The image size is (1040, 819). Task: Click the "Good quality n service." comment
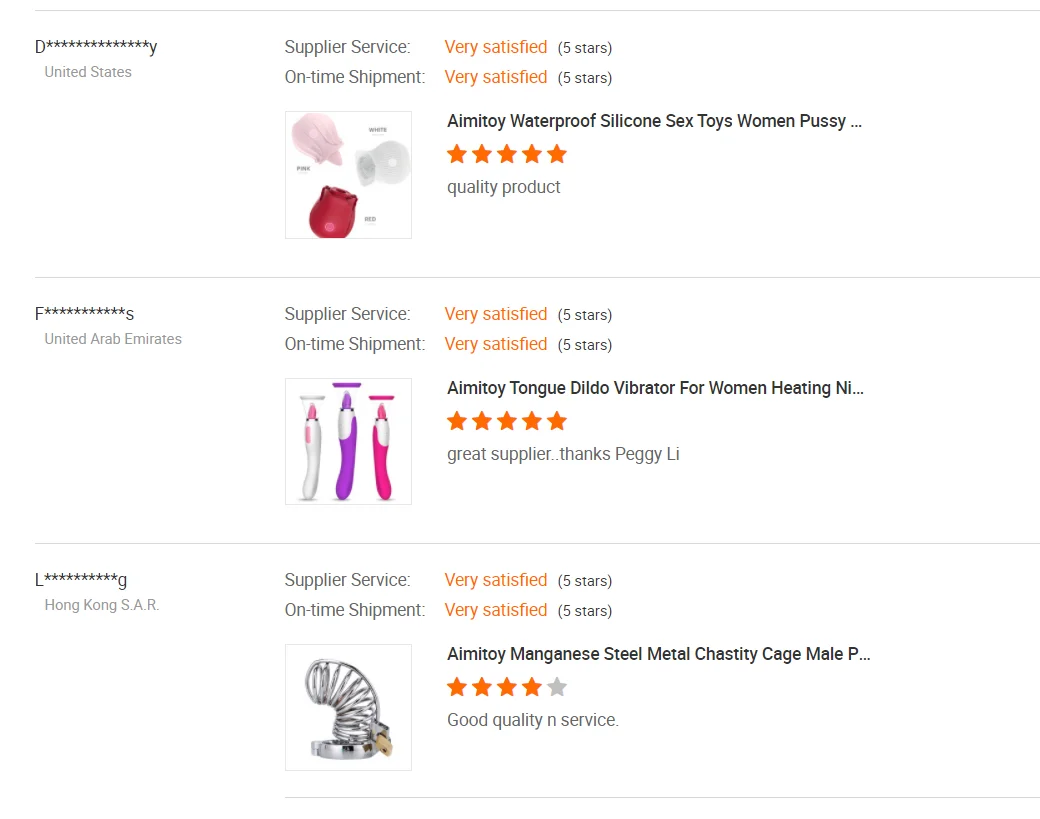pyautogui.click(x=533, y=720)
